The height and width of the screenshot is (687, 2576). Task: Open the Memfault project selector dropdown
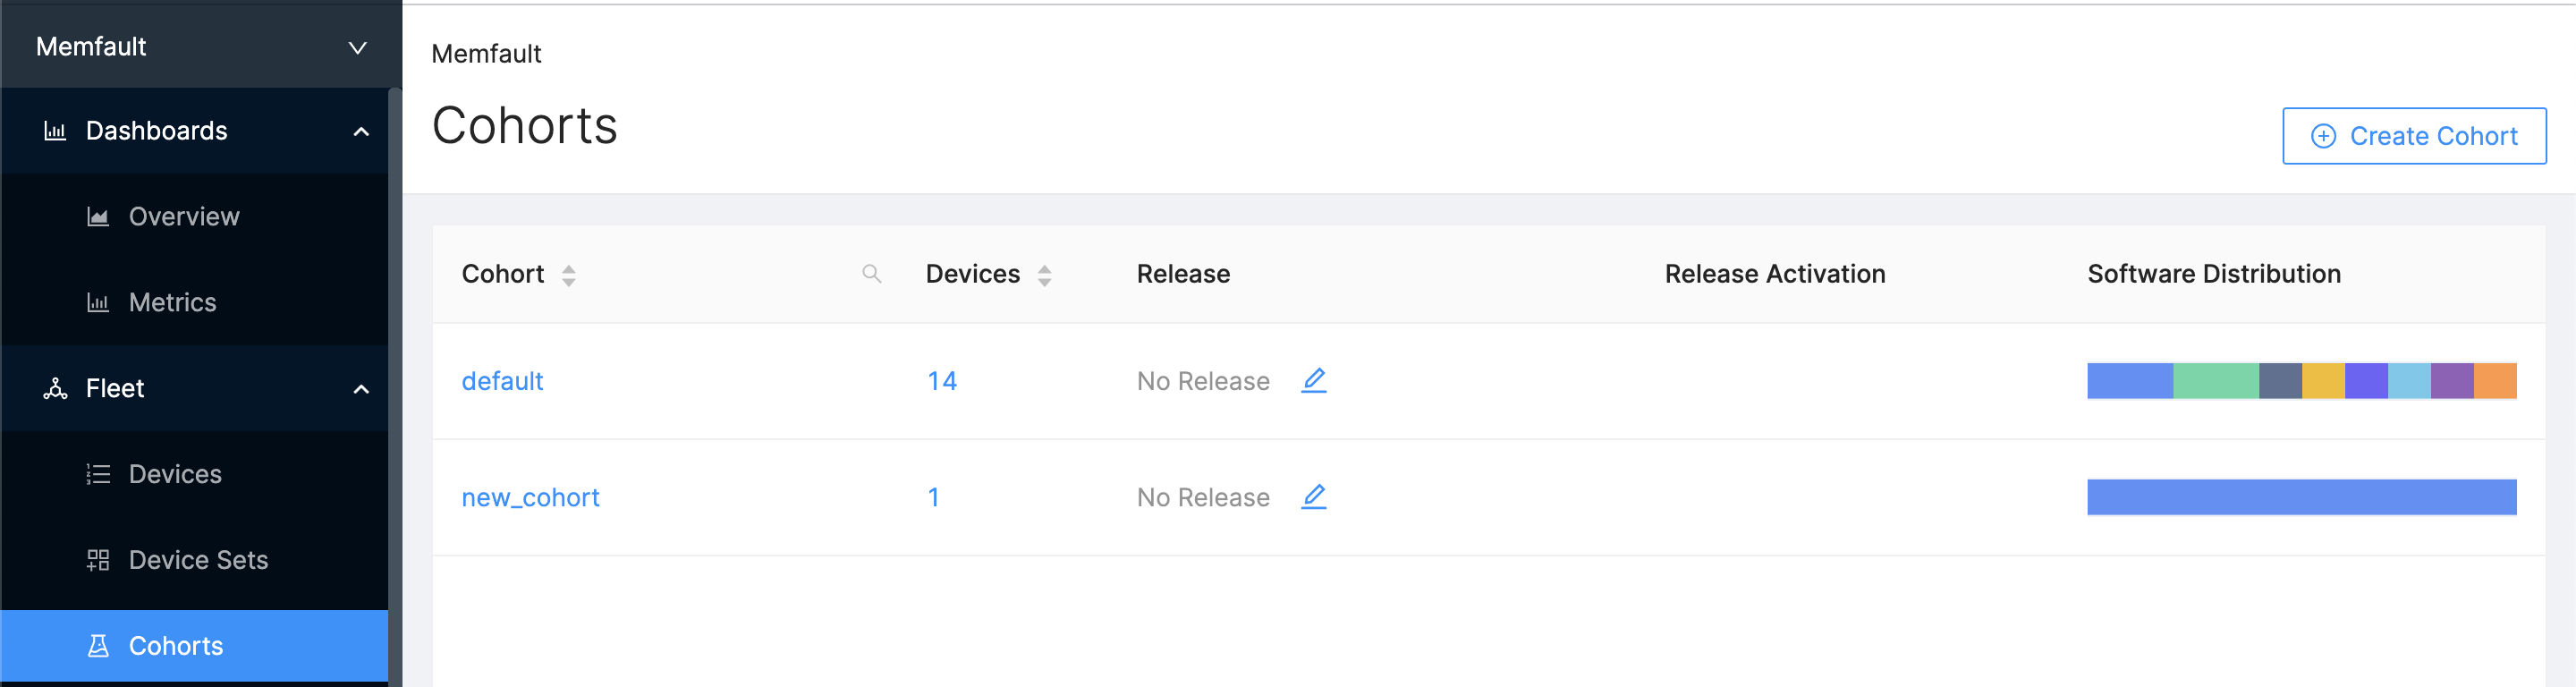point(201,46)
